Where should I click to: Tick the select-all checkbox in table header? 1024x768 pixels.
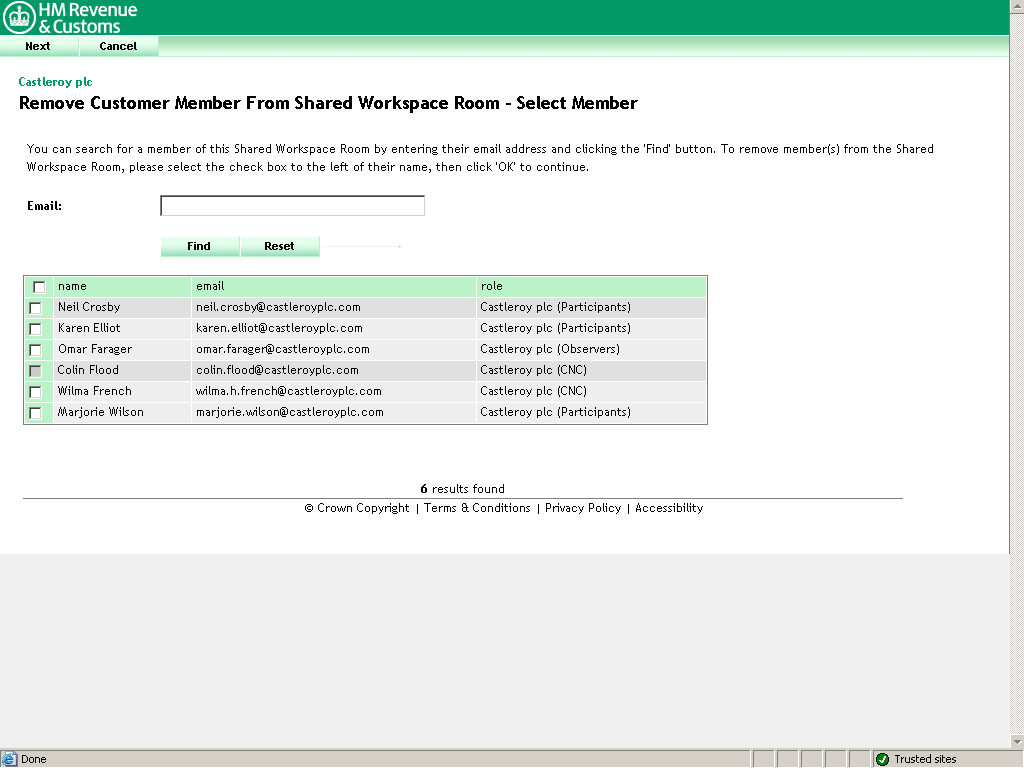[39, 287]
